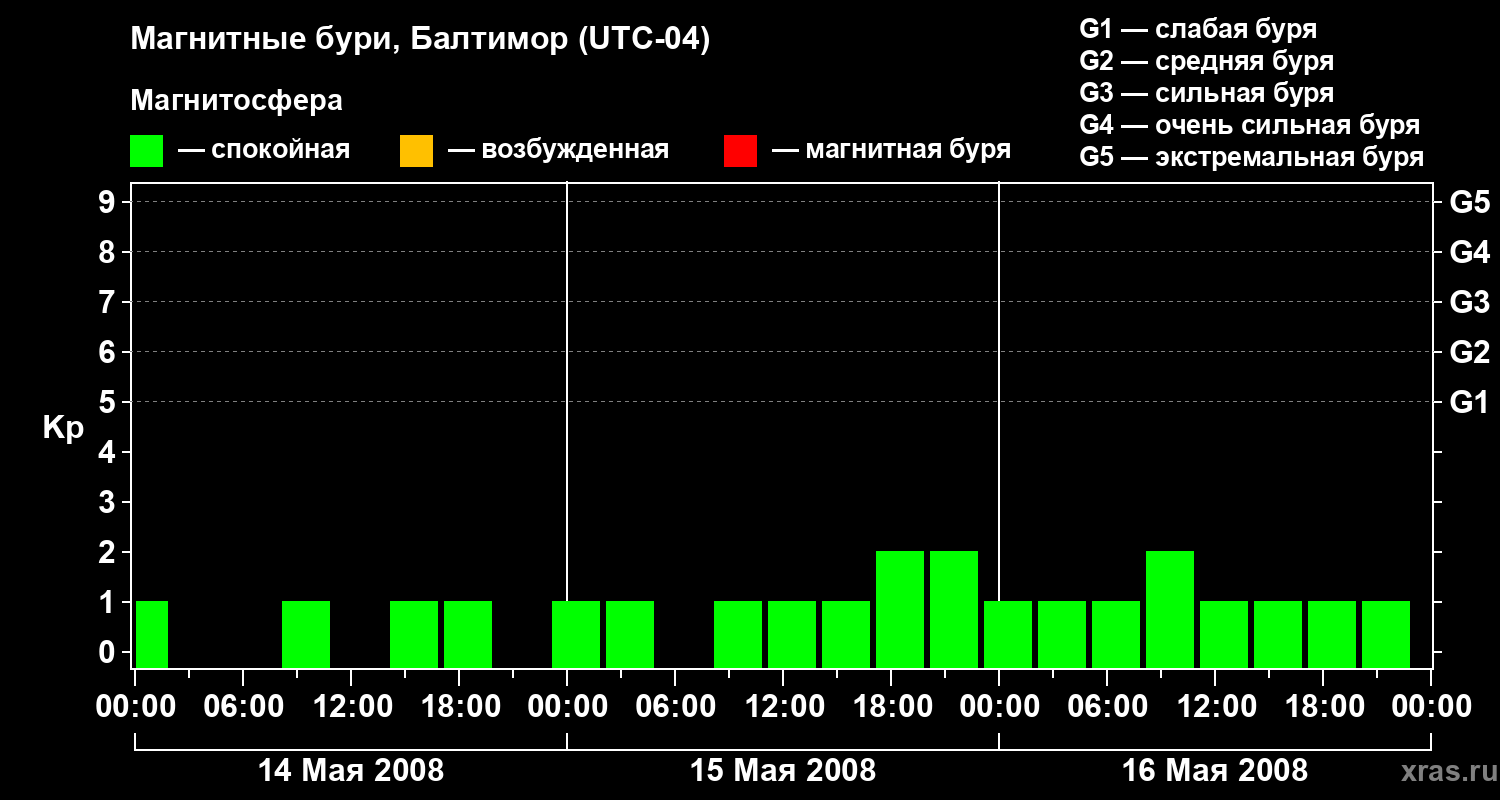Screen dimensions: 1500x800
Task: Click the 'G2 — средняя буря' legend line
Action: click(x=1206, y=61)
